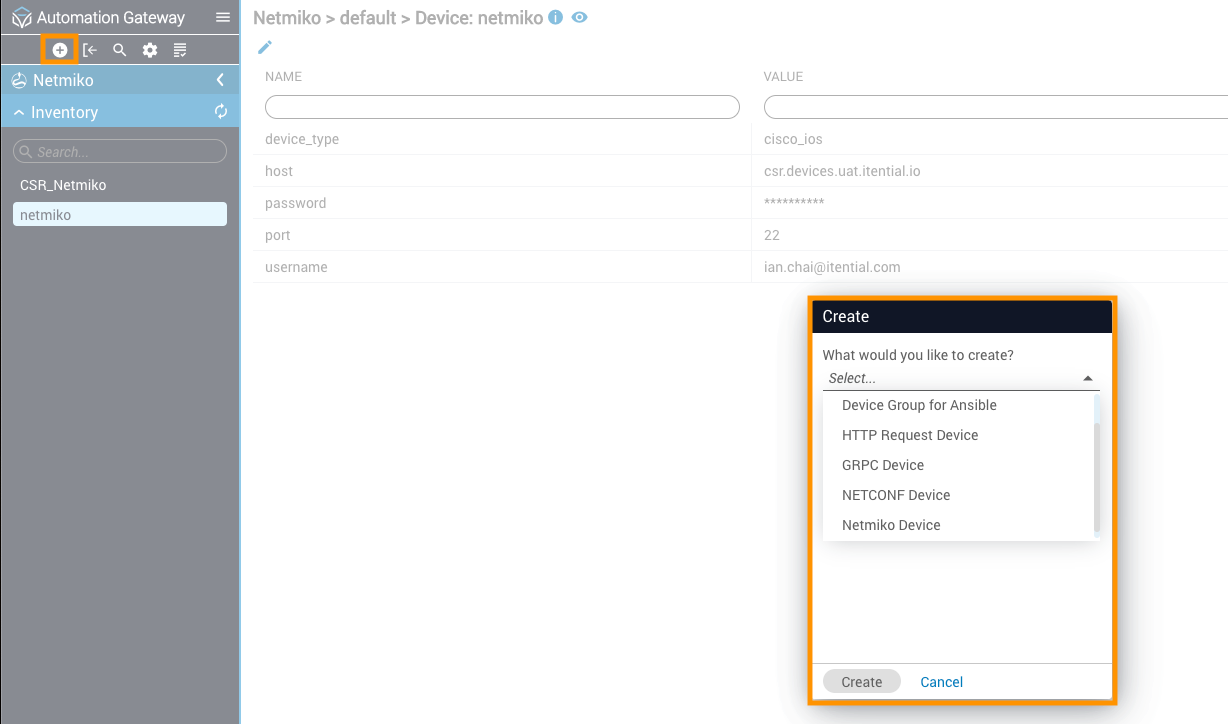Screen dimensions: 1228x724
Task: Collapse the Inventory section
Action: click(19, 113)
